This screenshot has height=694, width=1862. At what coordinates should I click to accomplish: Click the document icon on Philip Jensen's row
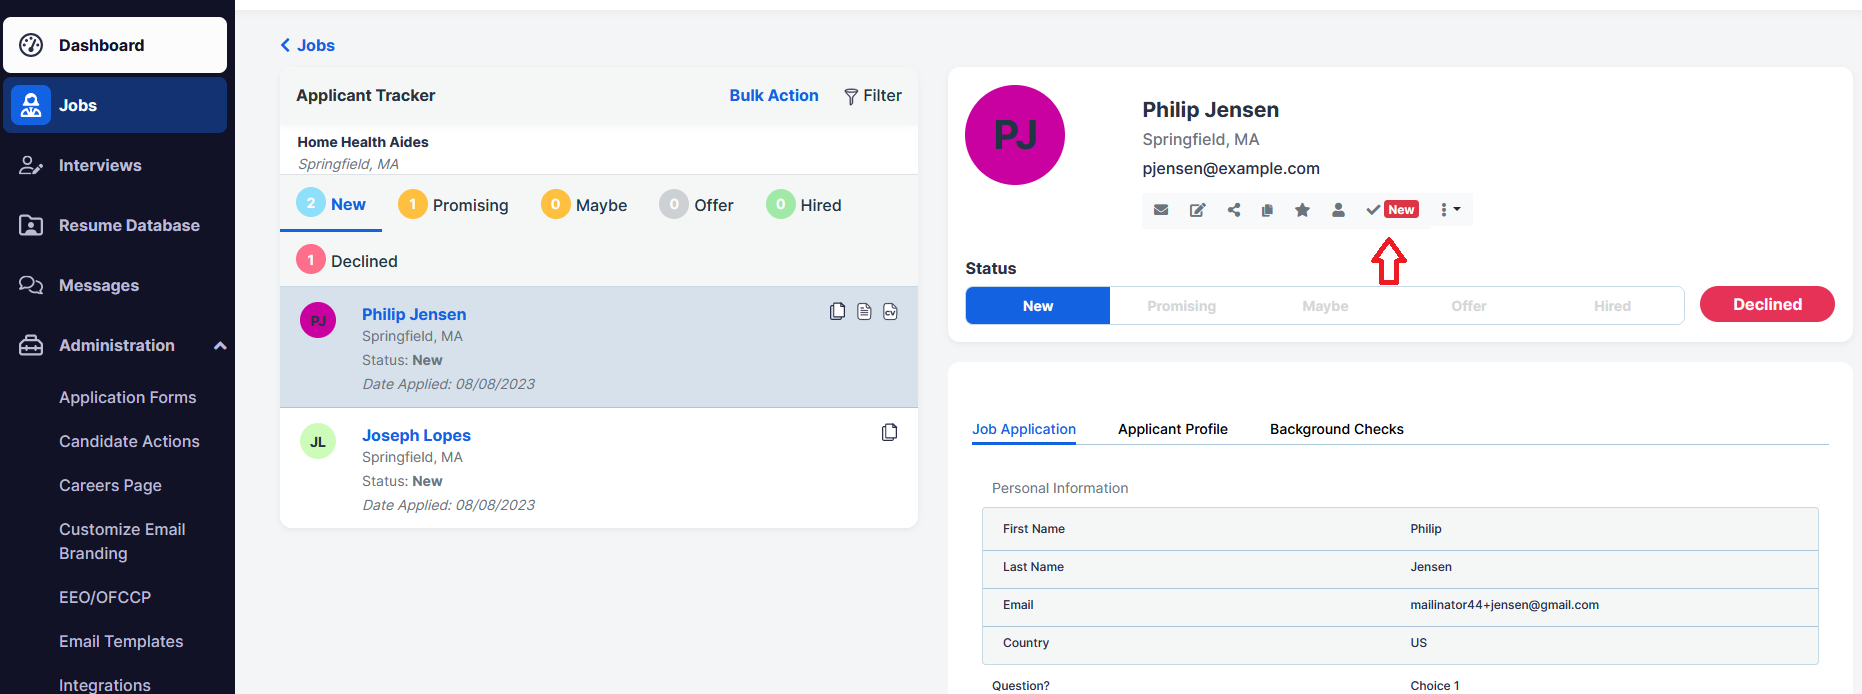pos(864,312)
